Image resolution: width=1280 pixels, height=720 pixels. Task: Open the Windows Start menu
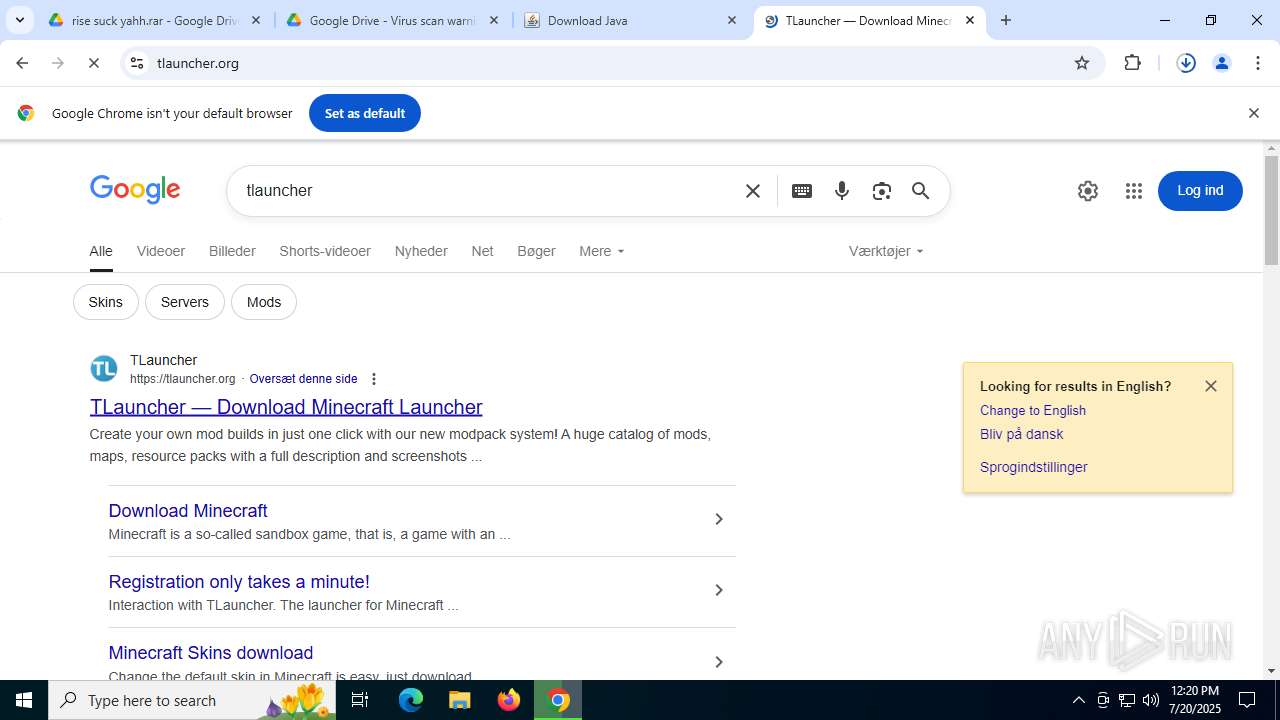24,700
